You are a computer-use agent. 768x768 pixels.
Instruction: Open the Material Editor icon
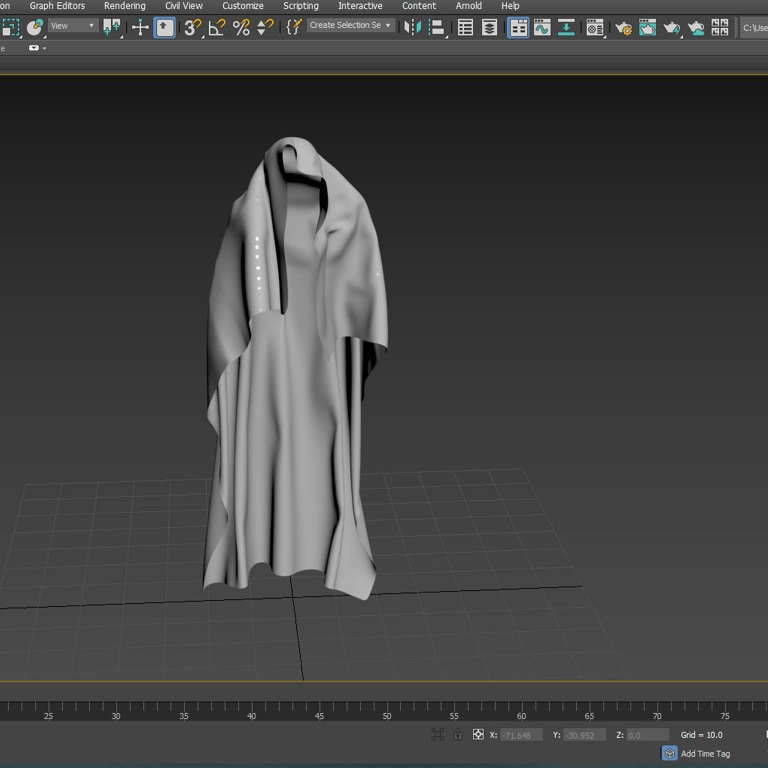pyautogui.click(x=595, y=27)
